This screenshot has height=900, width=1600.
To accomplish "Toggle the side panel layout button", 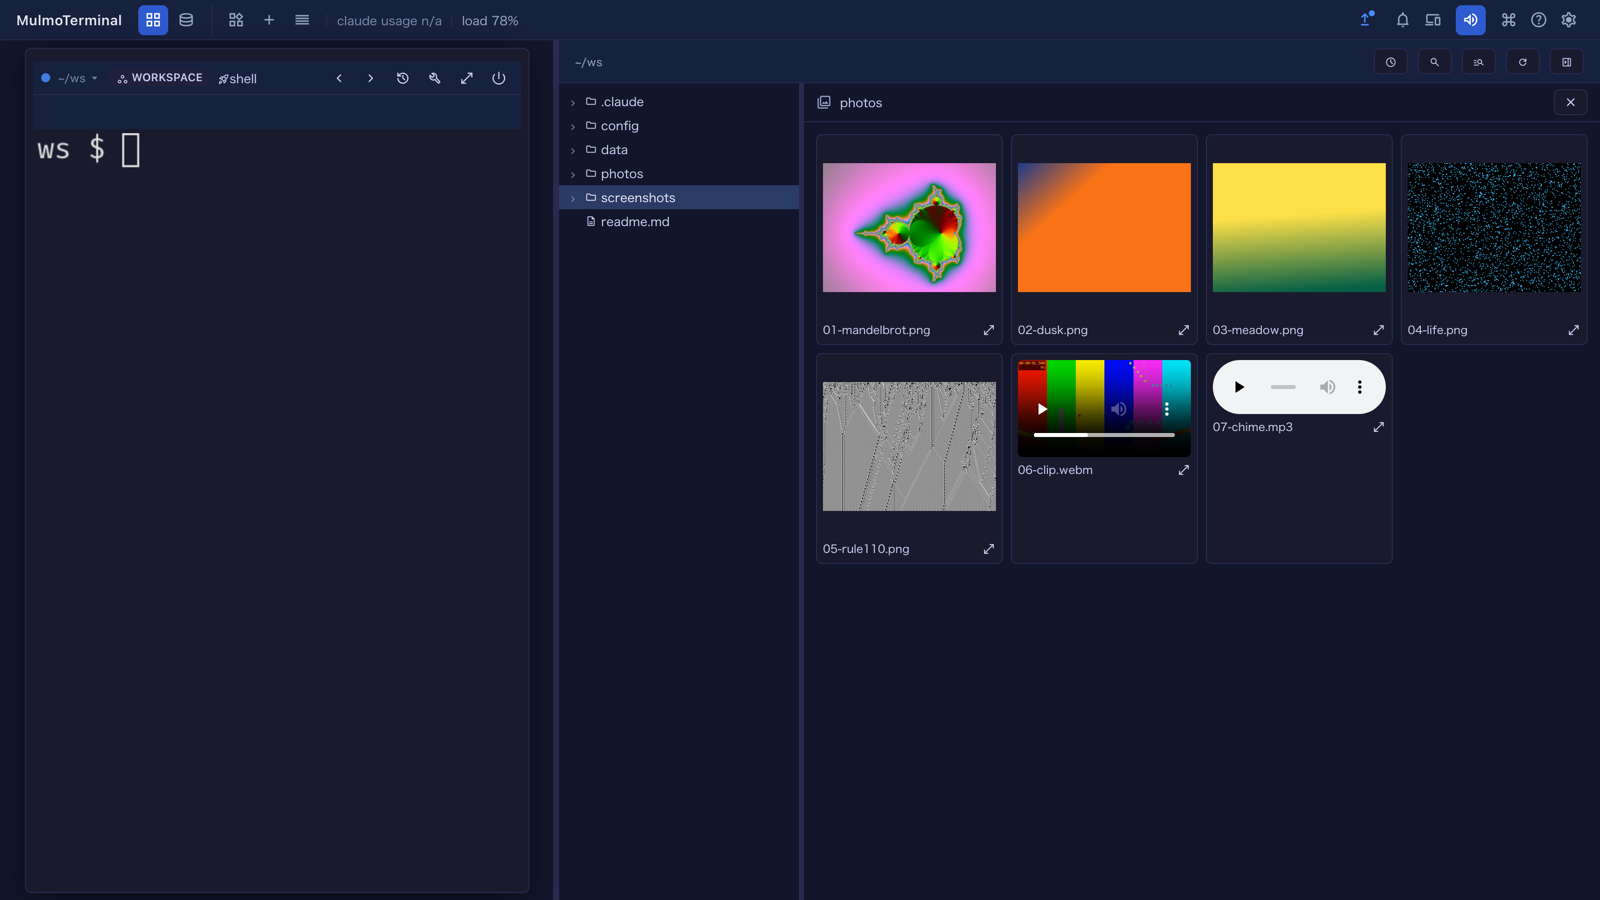I will point(1567,62).
